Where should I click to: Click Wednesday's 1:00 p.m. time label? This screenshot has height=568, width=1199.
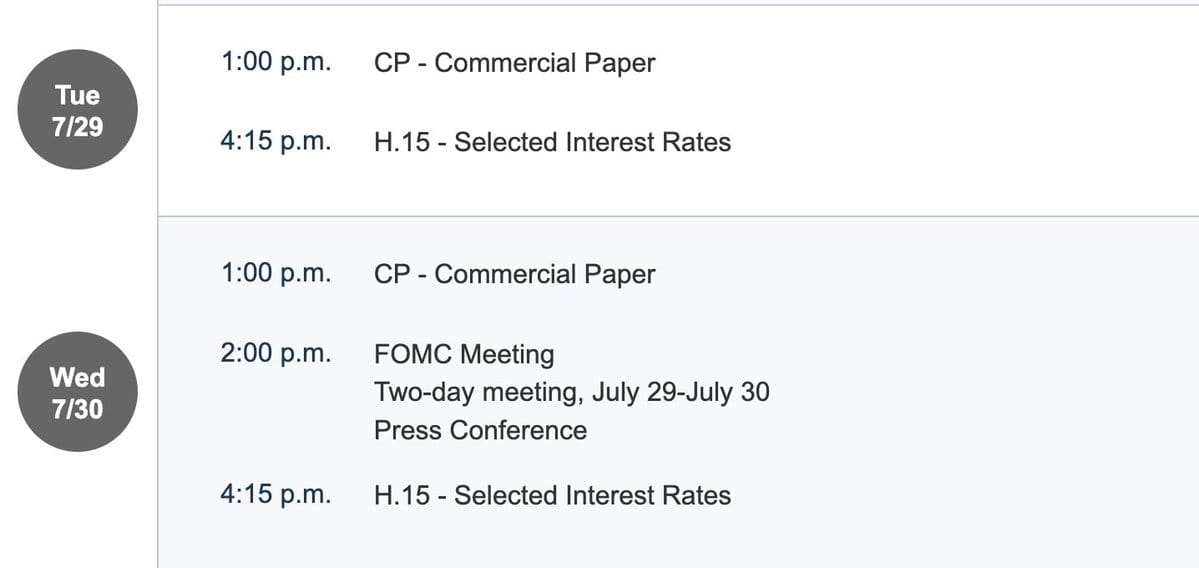[x=276, y=274]
